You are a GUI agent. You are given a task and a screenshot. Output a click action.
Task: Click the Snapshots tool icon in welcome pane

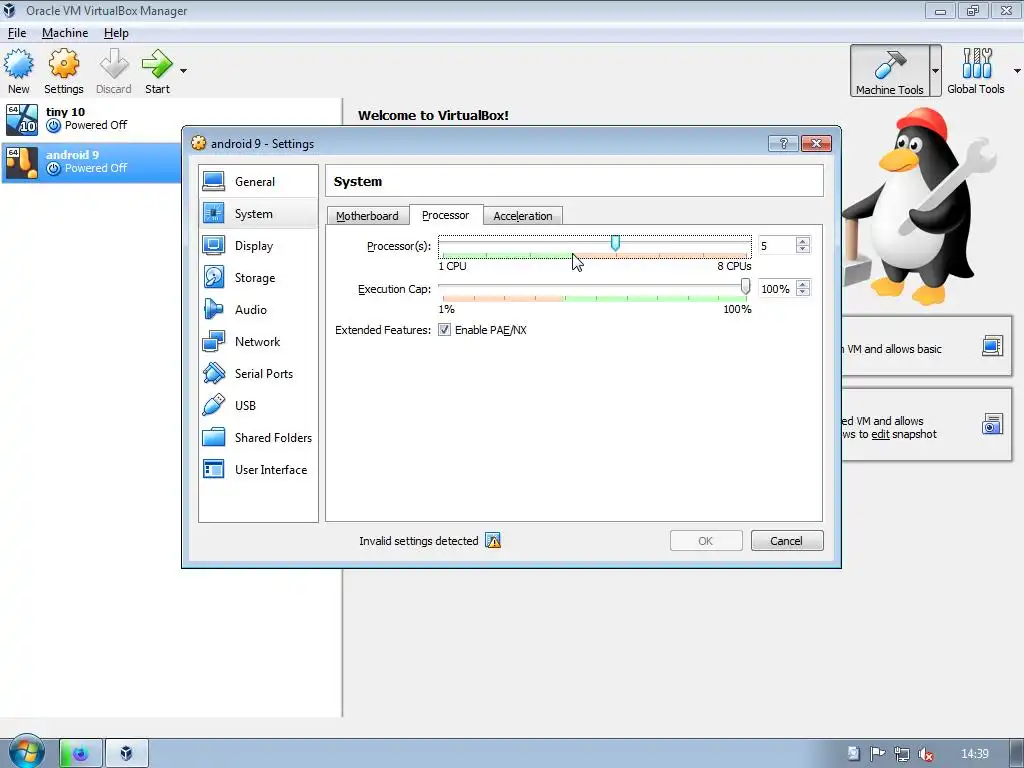click(992, 424)
